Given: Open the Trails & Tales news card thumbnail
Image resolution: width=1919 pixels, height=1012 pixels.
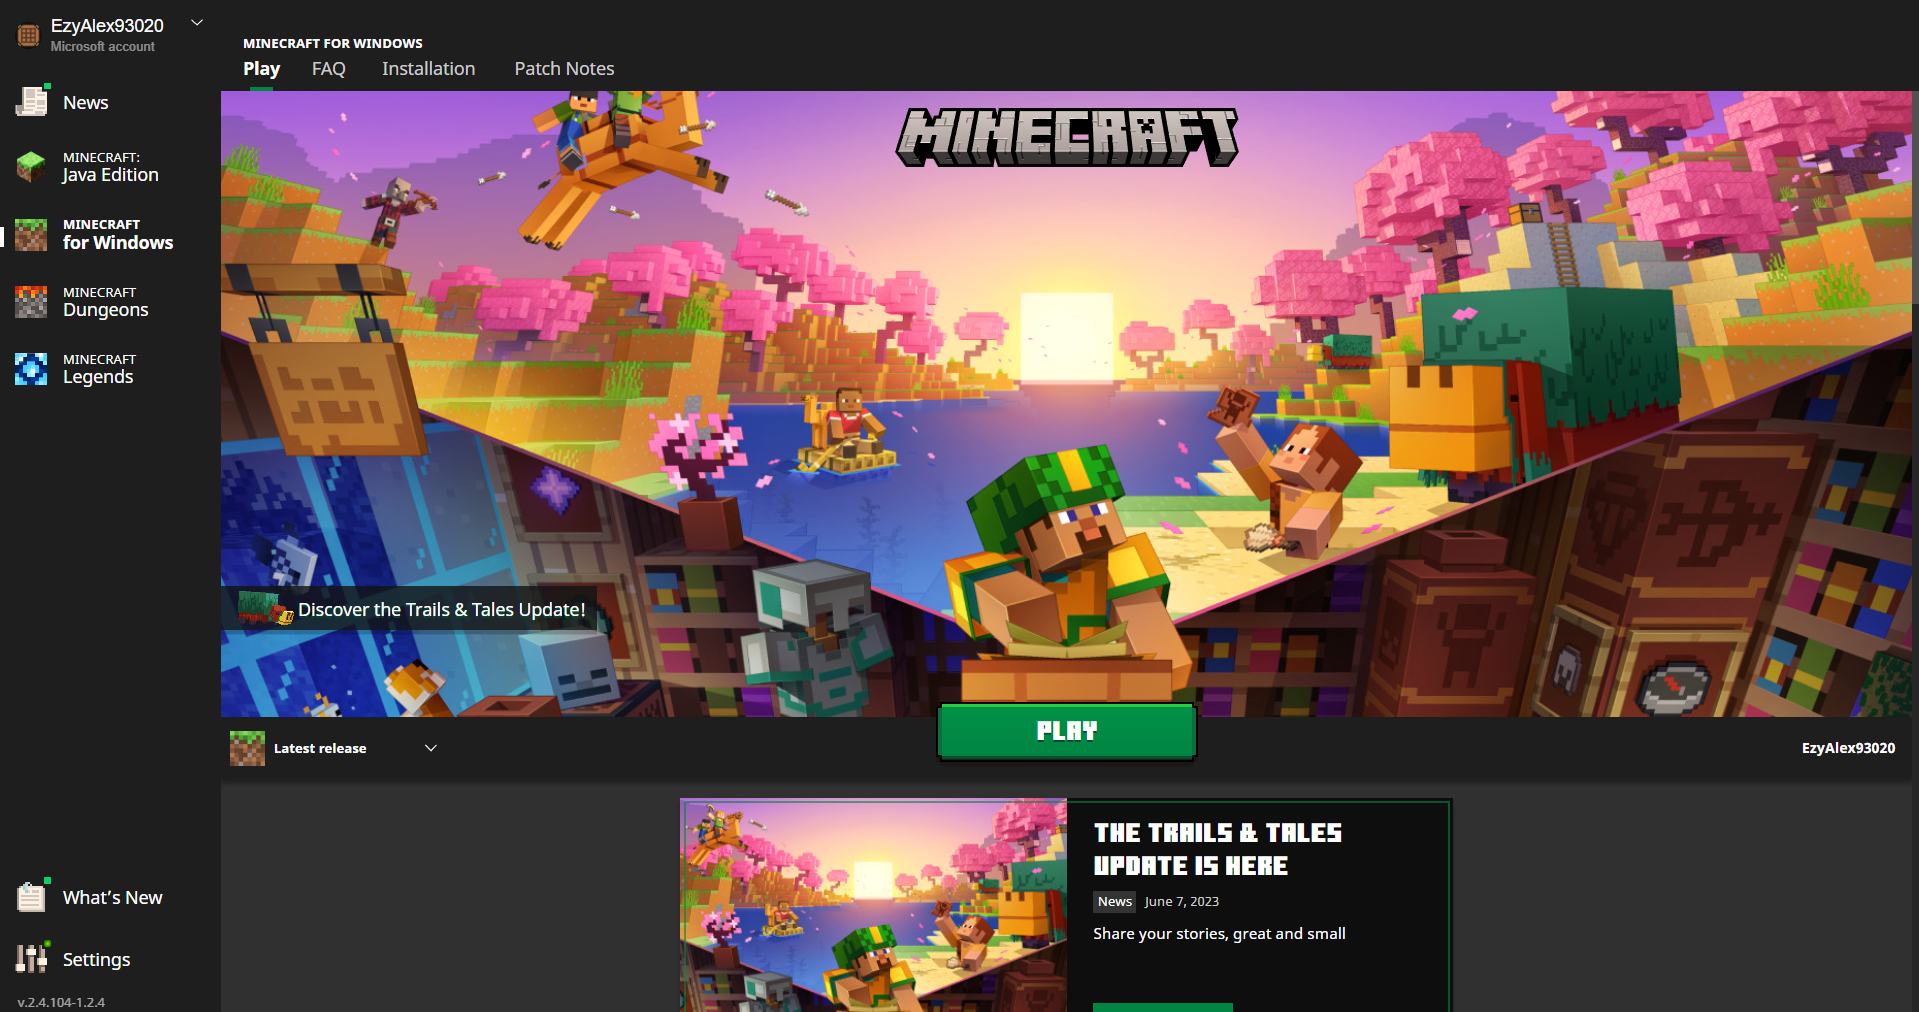Looking at the screenshot, I should point(874,905).
